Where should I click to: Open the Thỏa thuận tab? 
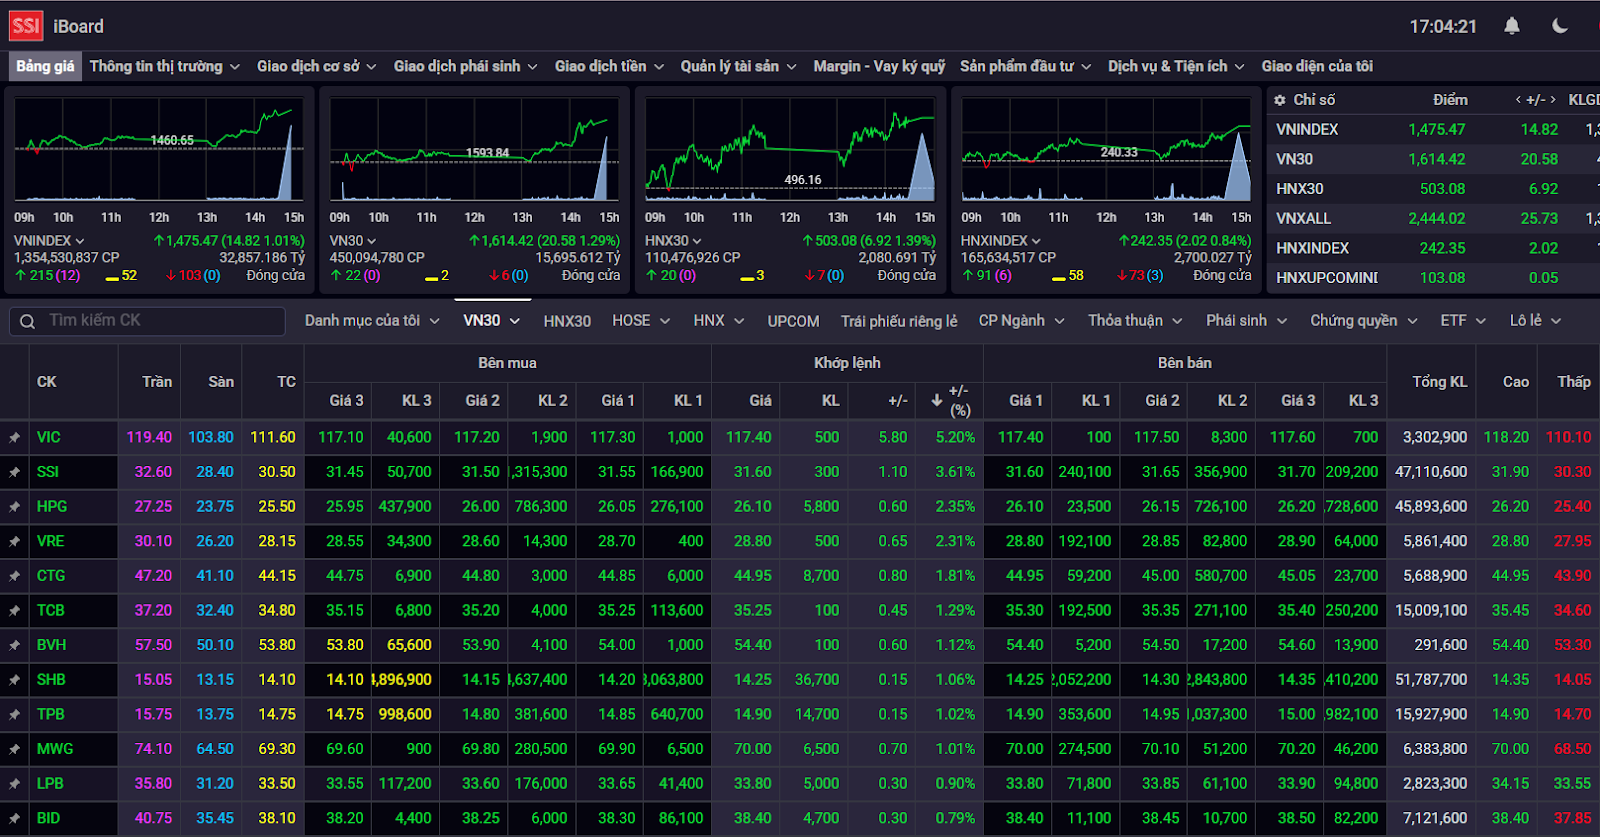[x=1135, y=321]
